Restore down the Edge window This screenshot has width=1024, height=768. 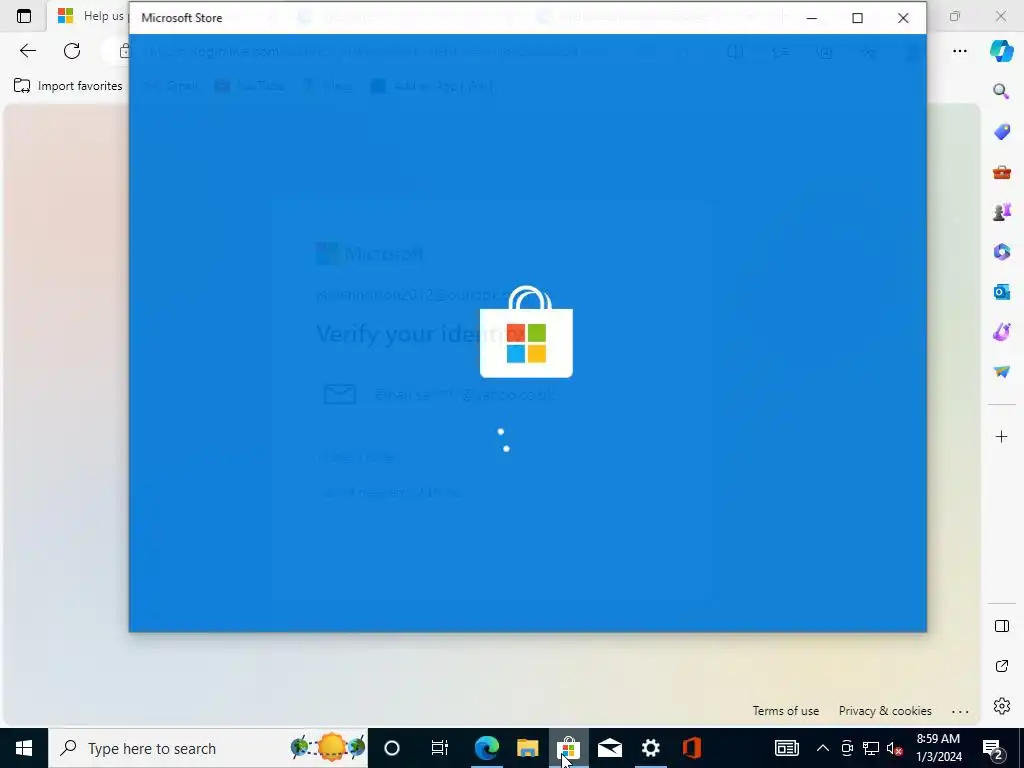click(x=955, y=16)
